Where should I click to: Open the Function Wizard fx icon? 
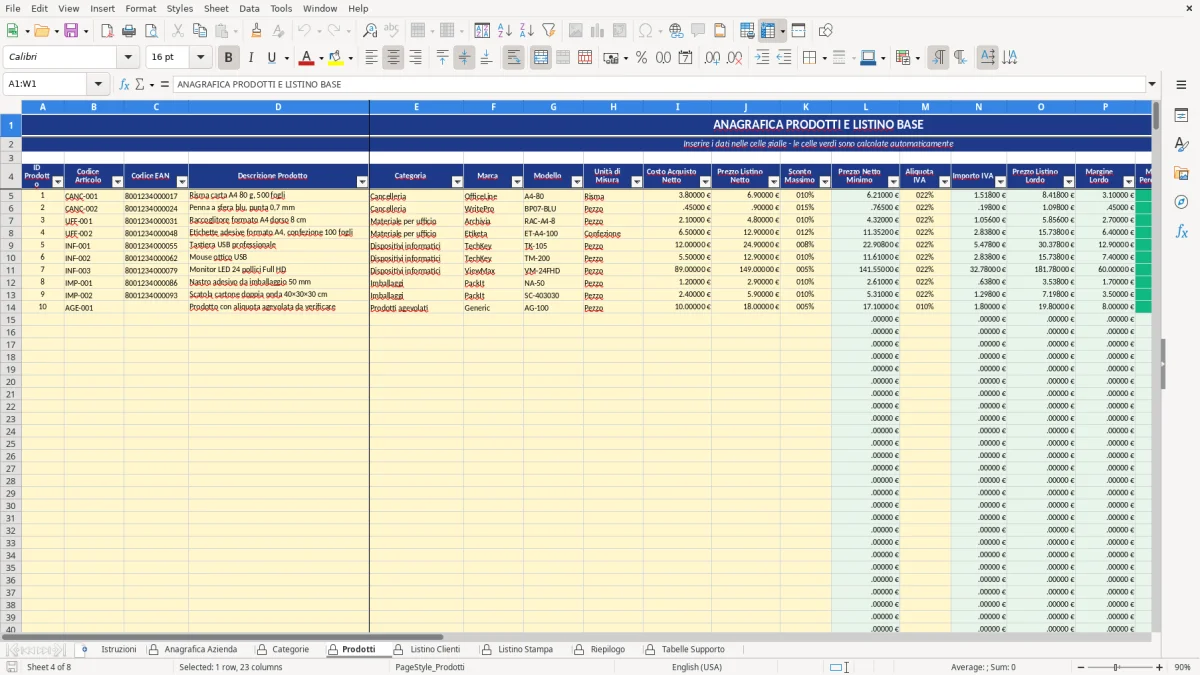pos(125,84)
